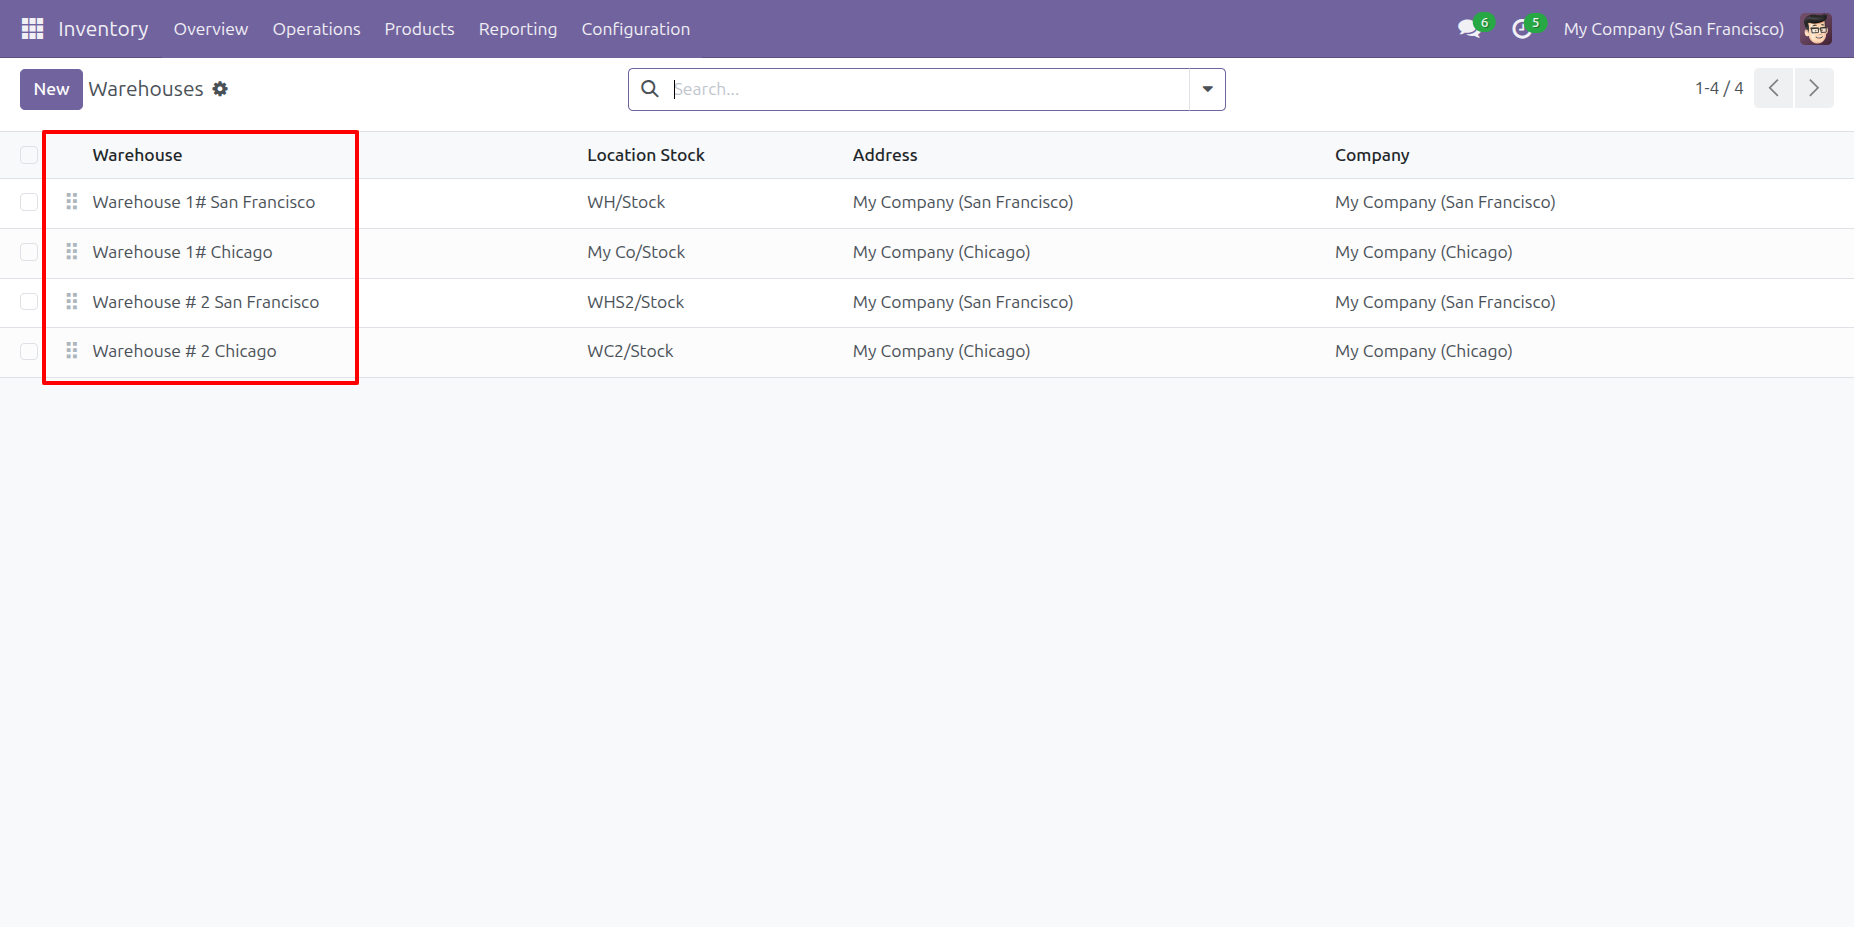Sort by the Address column header
1854x927 pixels.
pos(885,155)
